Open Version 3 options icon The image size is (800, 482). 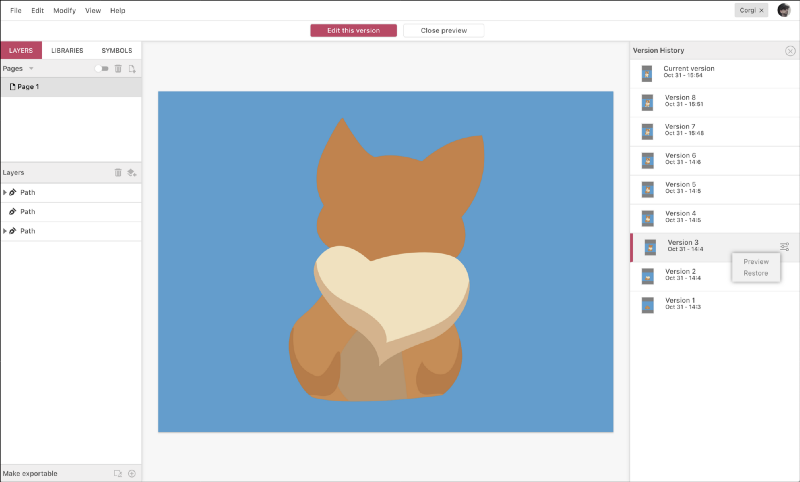pos(785,247)
